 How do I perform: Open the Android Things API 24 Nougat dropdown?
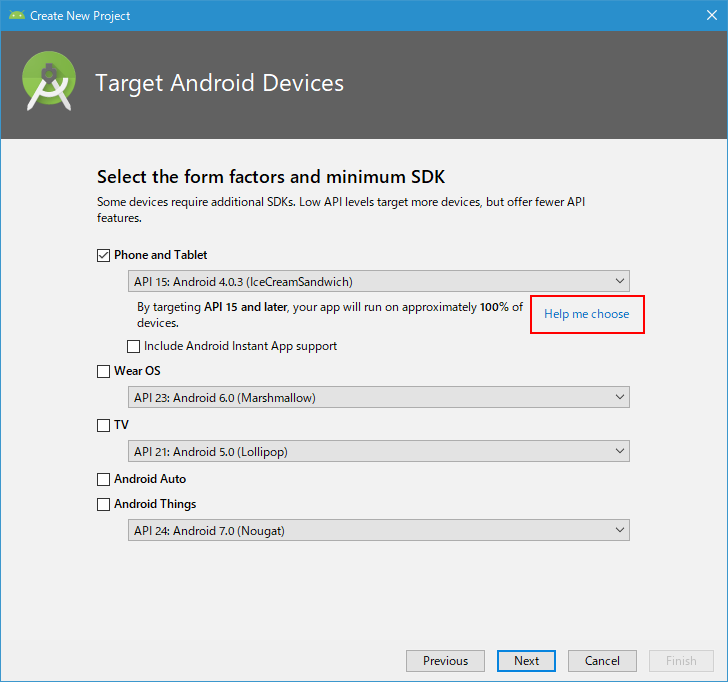tap(379, 530)
